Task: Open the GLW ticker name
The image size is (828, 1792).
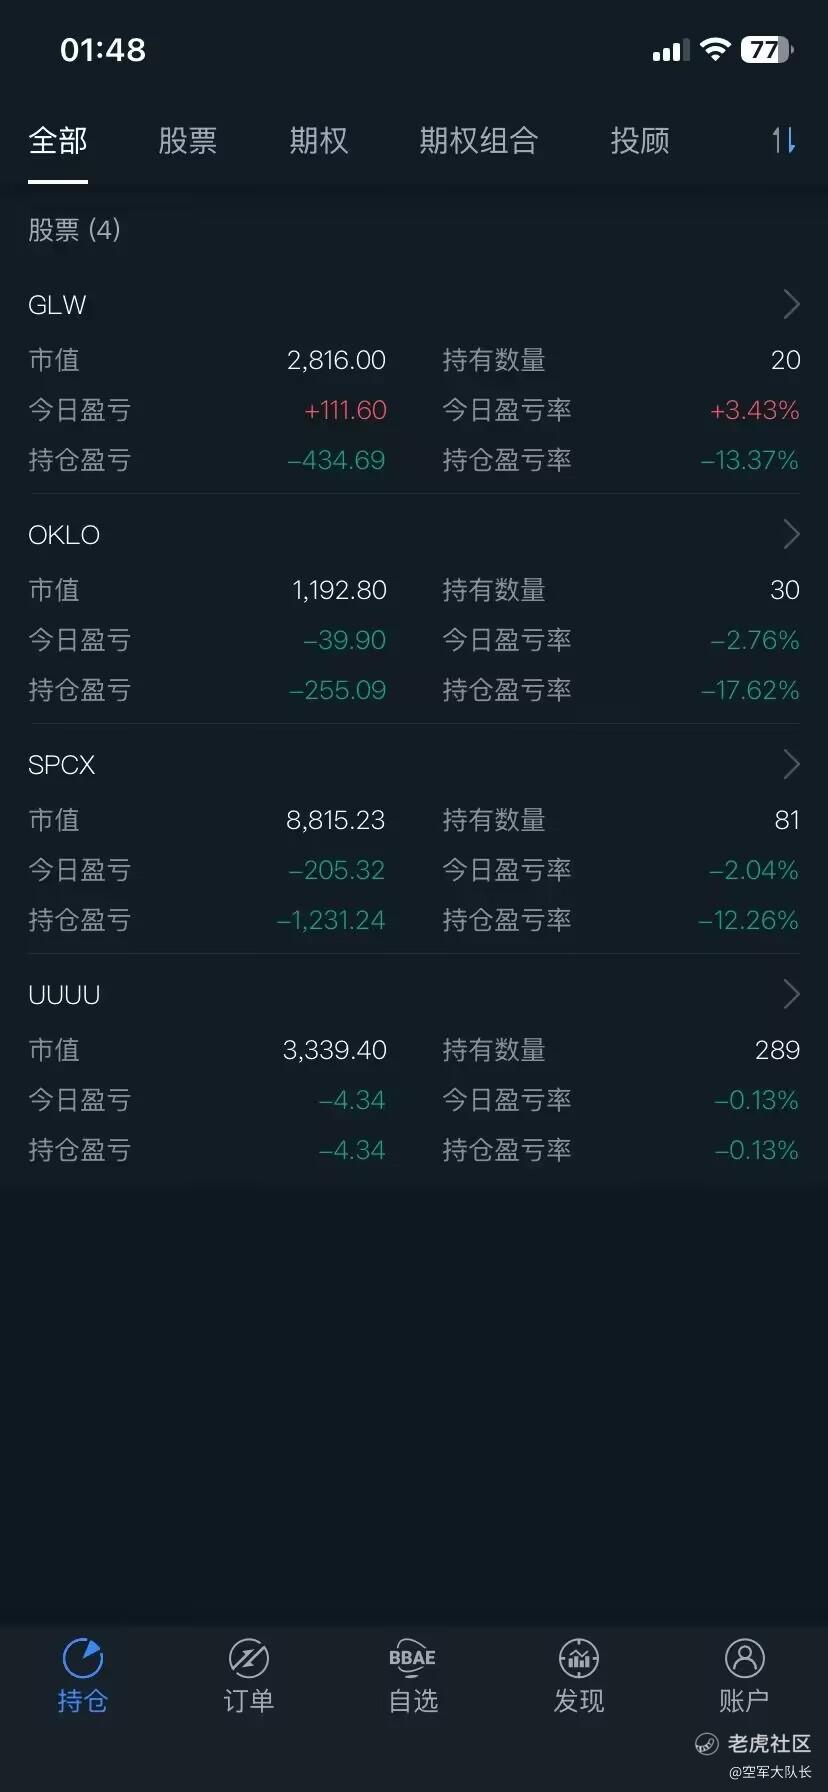Action: coord(57,305)
